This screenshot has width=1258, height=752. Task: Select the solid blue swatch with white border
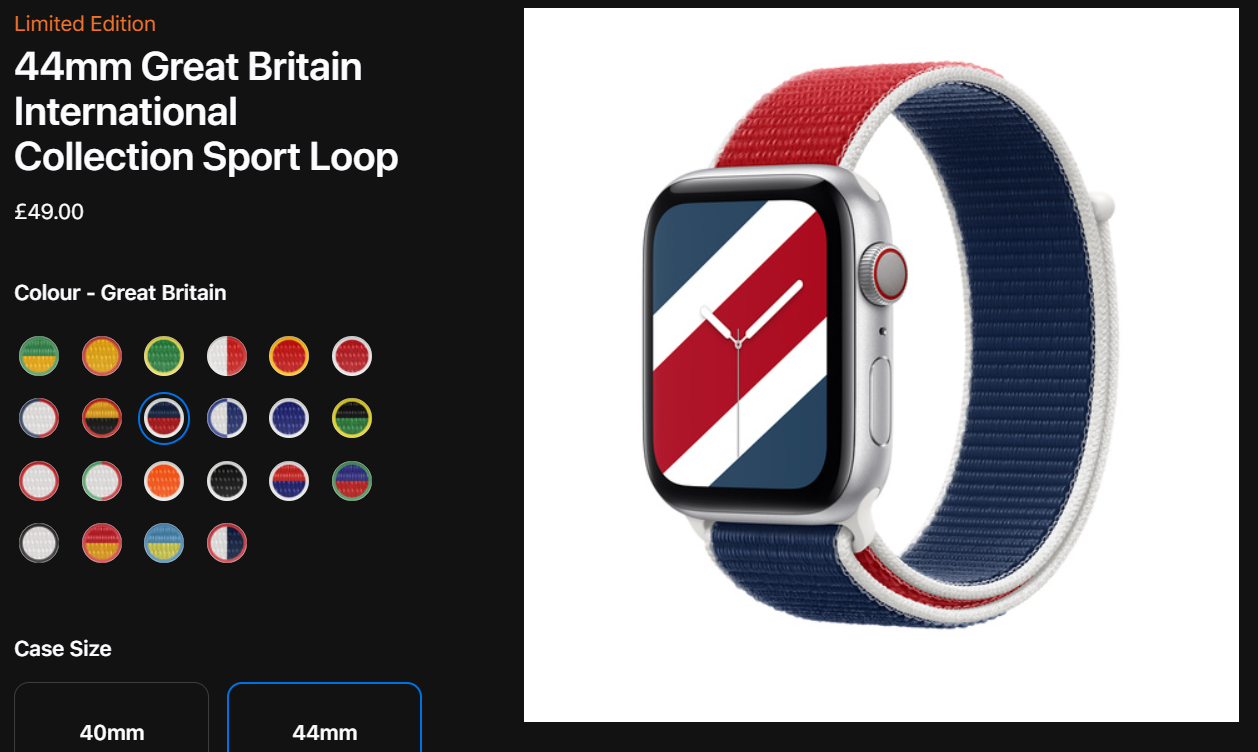tap(289, 418)
